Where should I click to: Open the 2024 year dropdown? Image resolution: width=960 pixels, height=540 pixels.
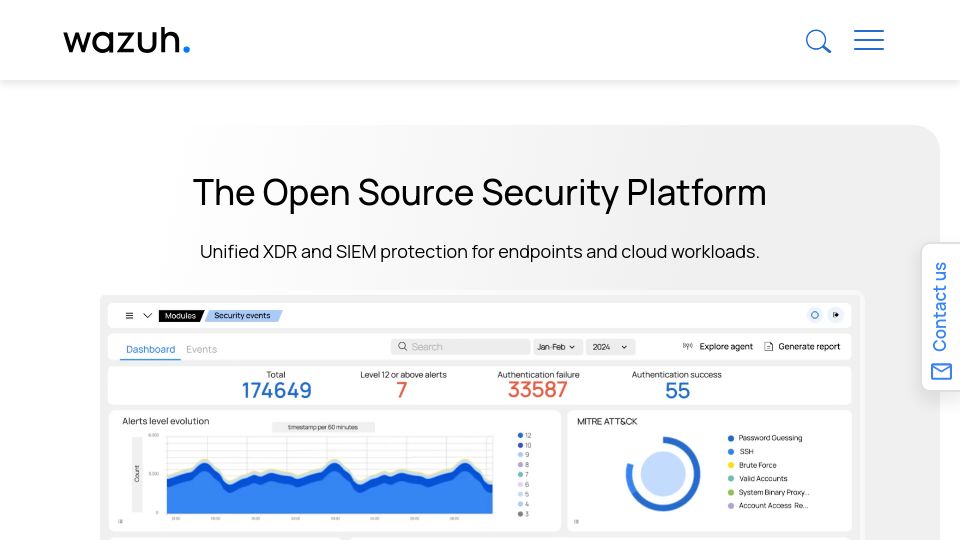click(x=610, y=347)
